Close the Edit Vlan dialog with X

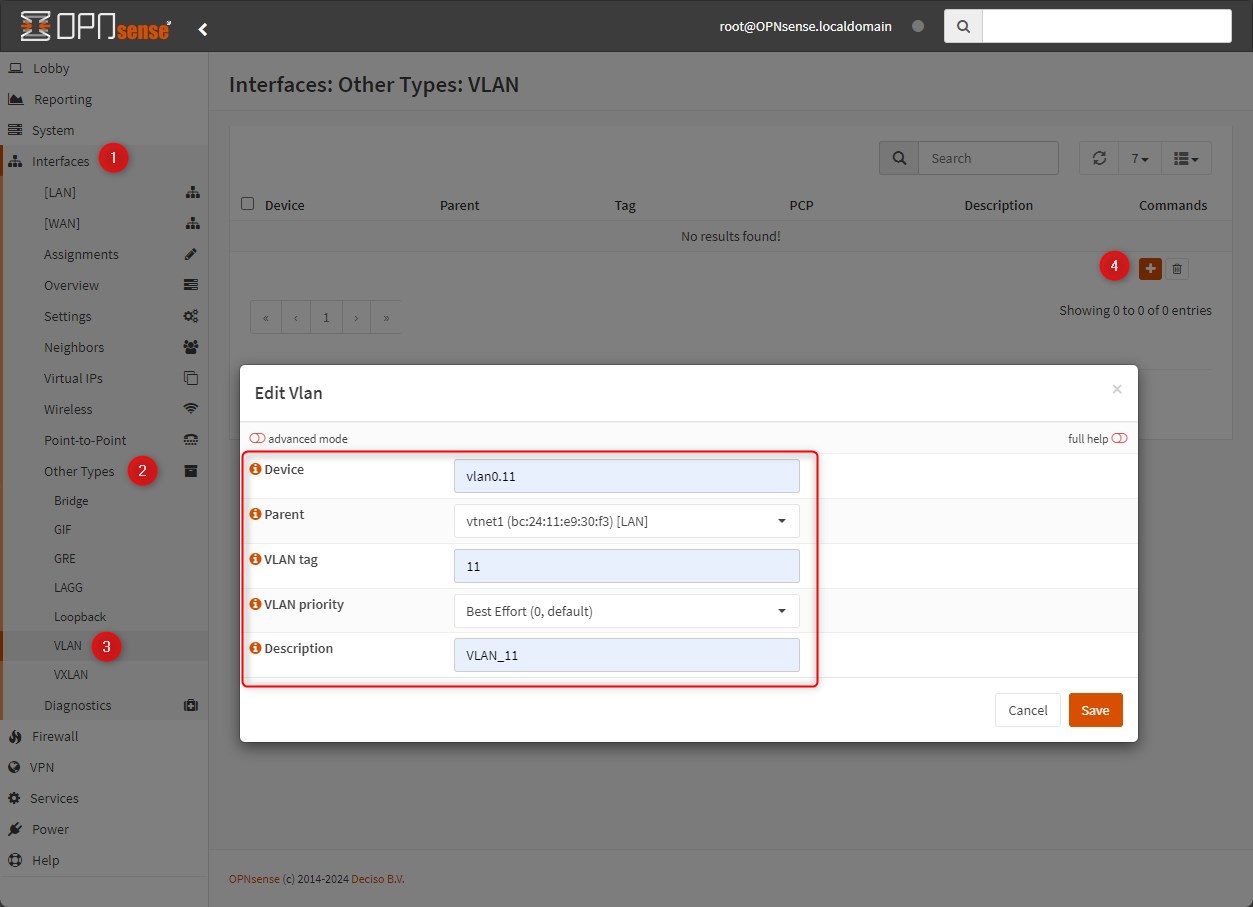(x=1117, y=389)
